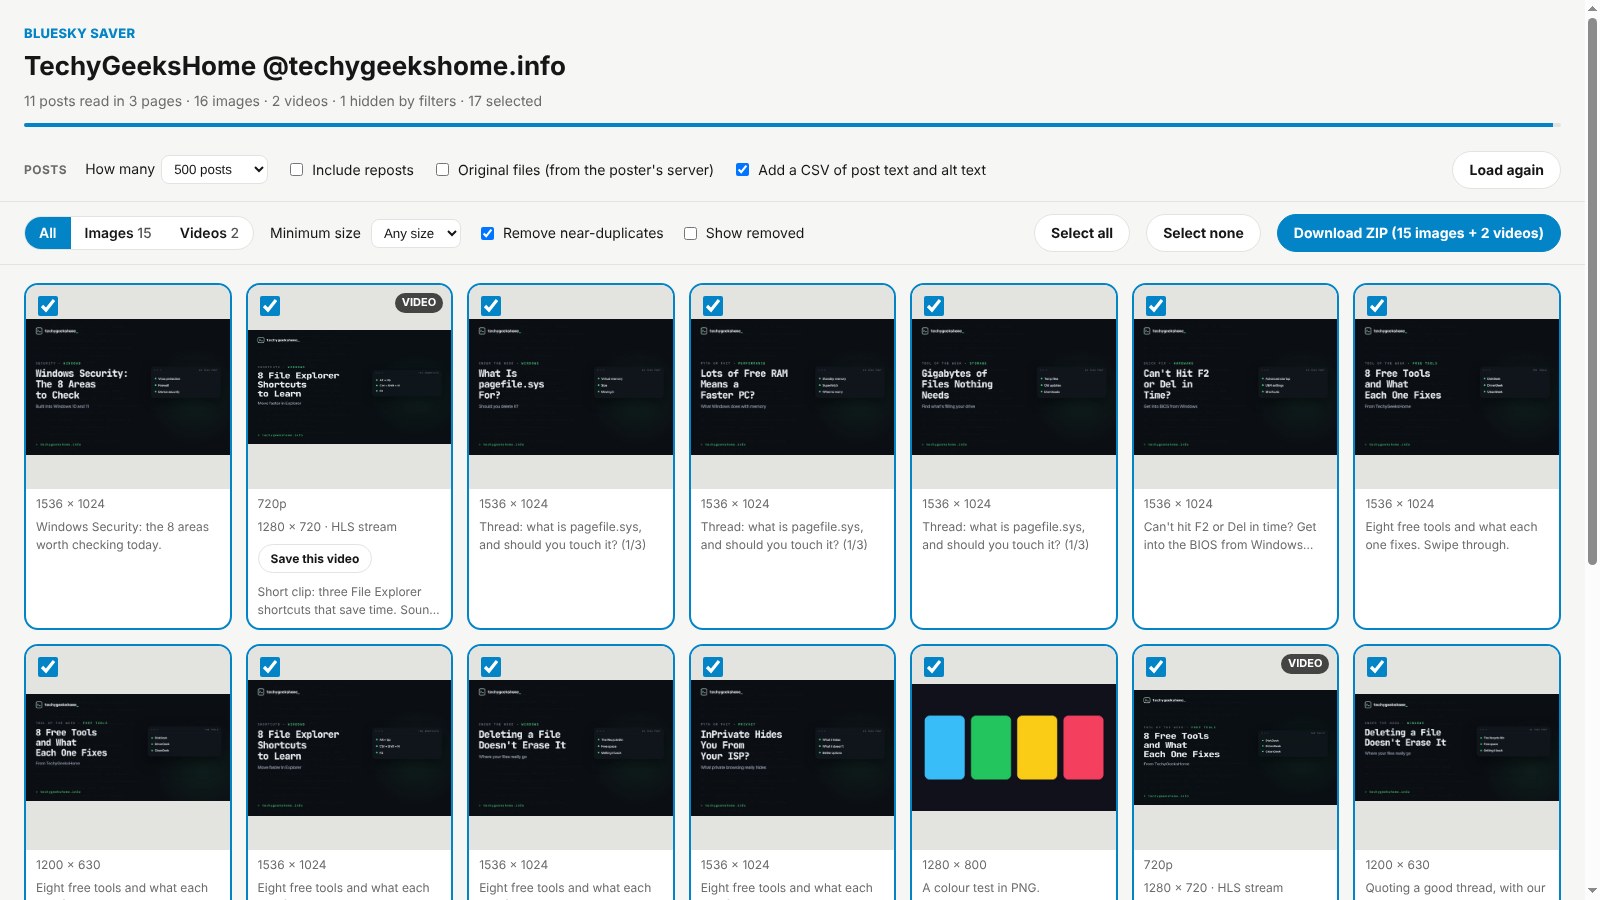Switch to the Videos 2 tab
1600x900 pixels.
pos(209,233)
